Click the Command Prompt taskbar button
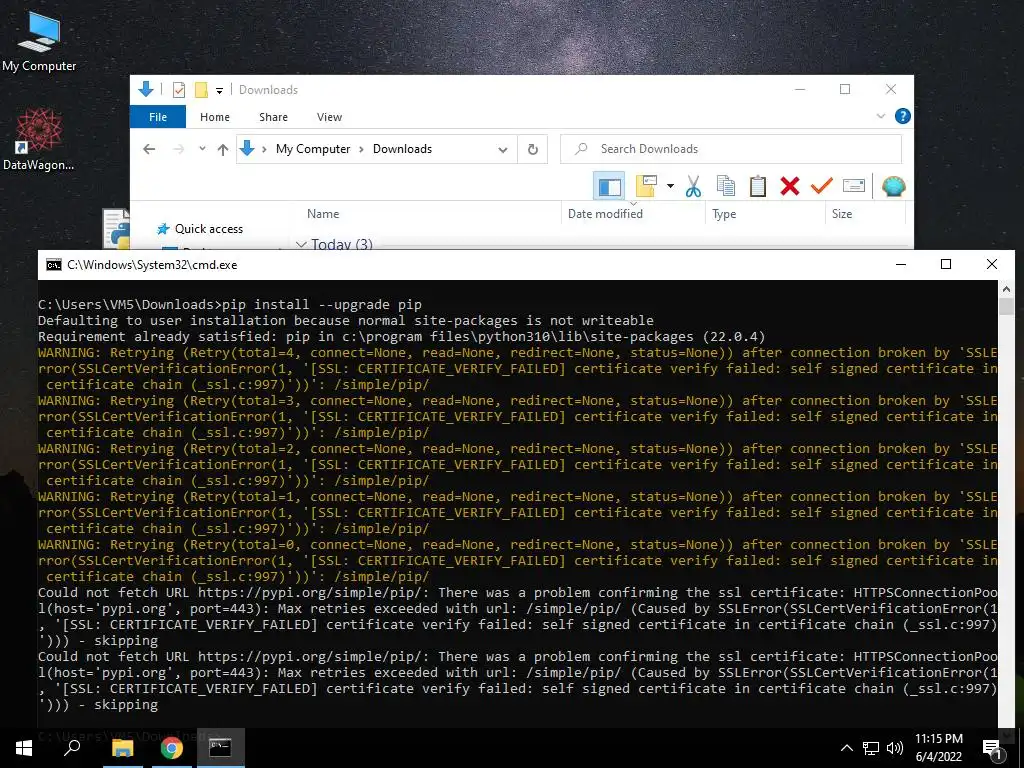 point(220,748)
